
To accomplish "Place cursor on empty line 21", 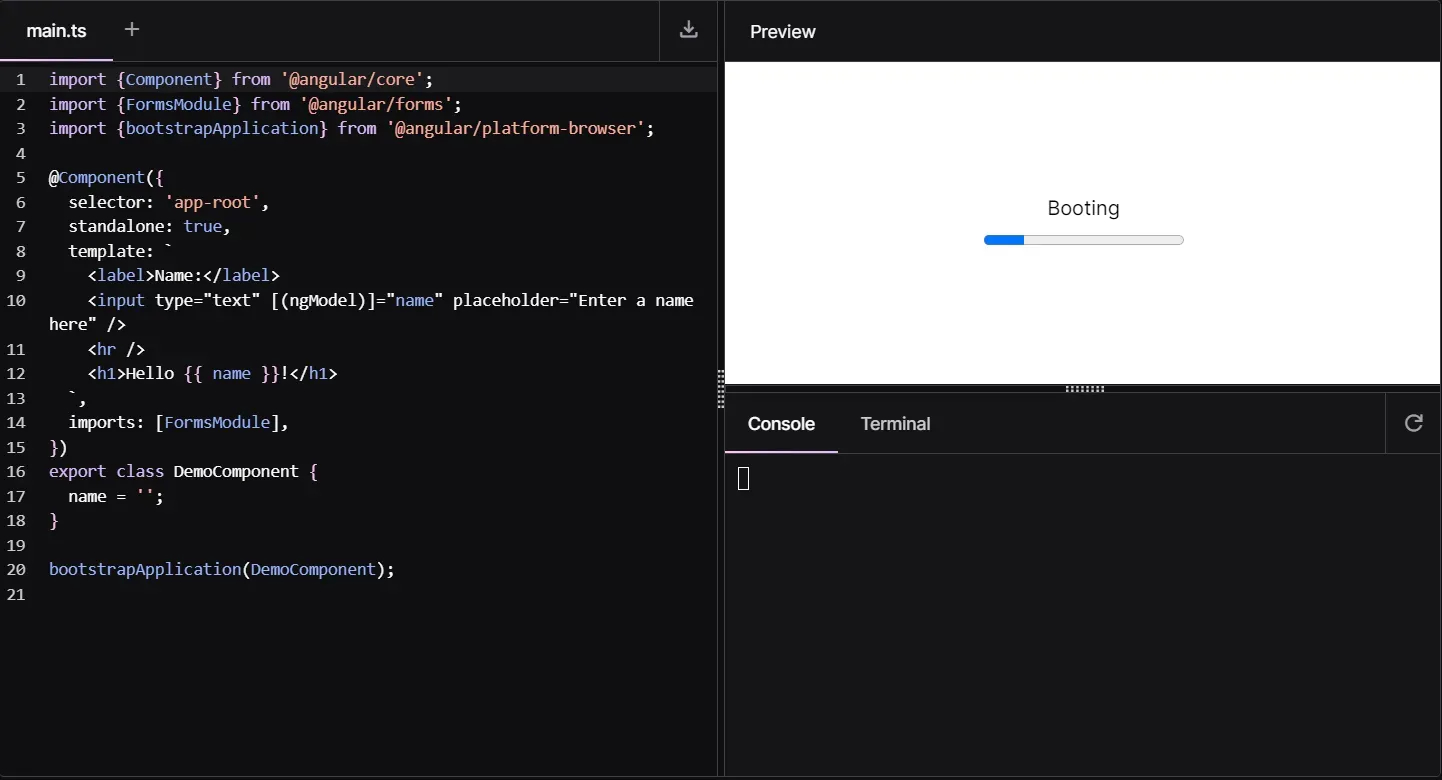I will (x=200, y=594).
